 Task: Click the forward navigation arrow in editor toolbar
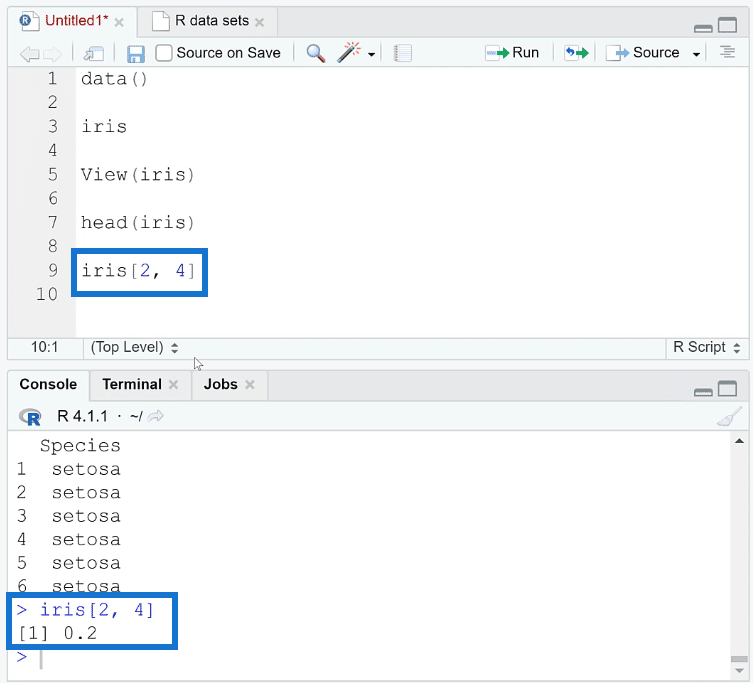click(52, 54)
